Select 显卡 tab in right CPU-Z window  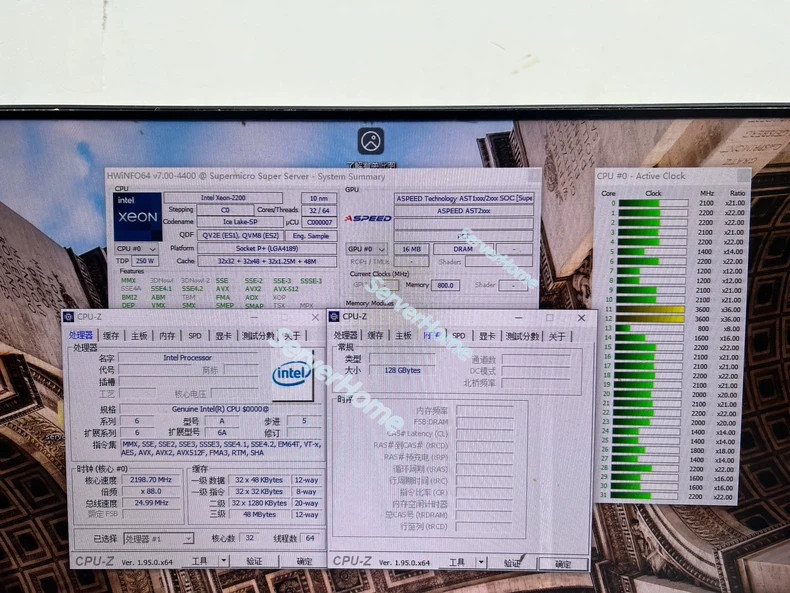click(487, 336)
